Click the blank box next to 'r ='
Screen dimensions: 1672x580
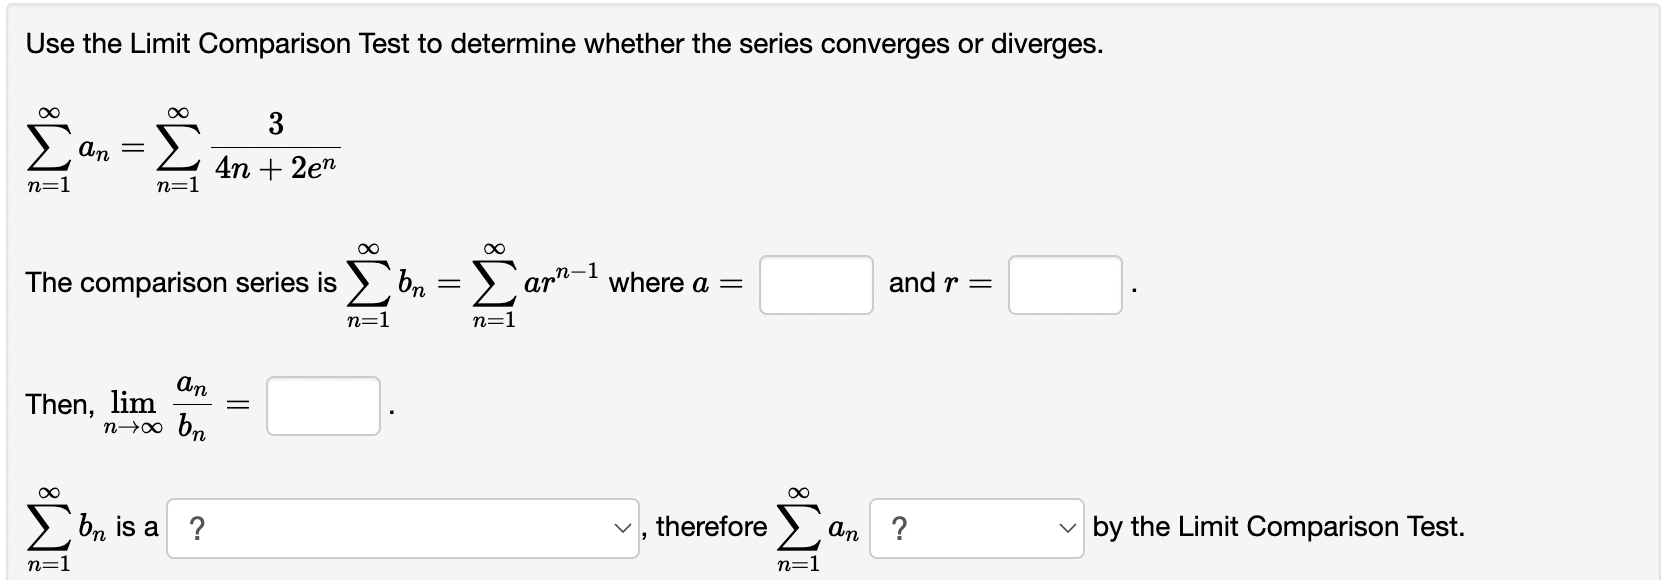point(1064,286)
